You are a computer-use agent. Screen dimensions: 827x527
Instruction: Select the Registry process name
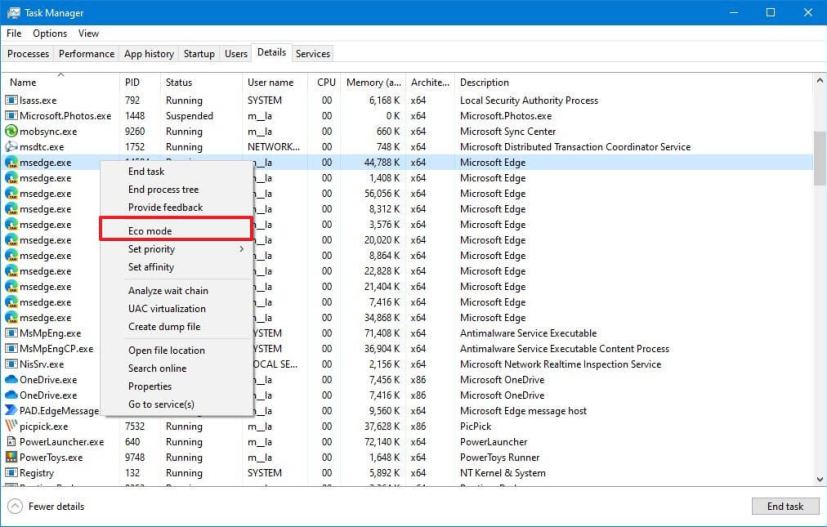click(x=36, y=473)
